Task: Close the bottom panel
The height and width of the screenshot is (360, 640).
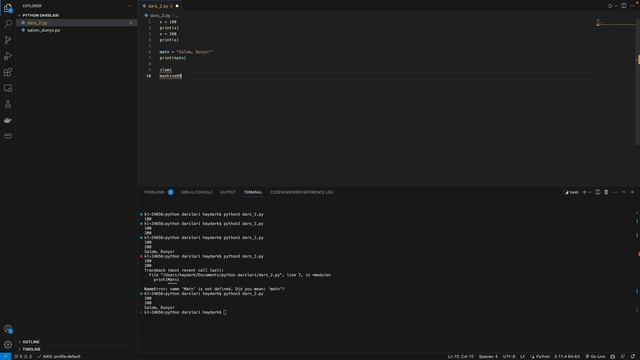Action: [x=632, y=192]
